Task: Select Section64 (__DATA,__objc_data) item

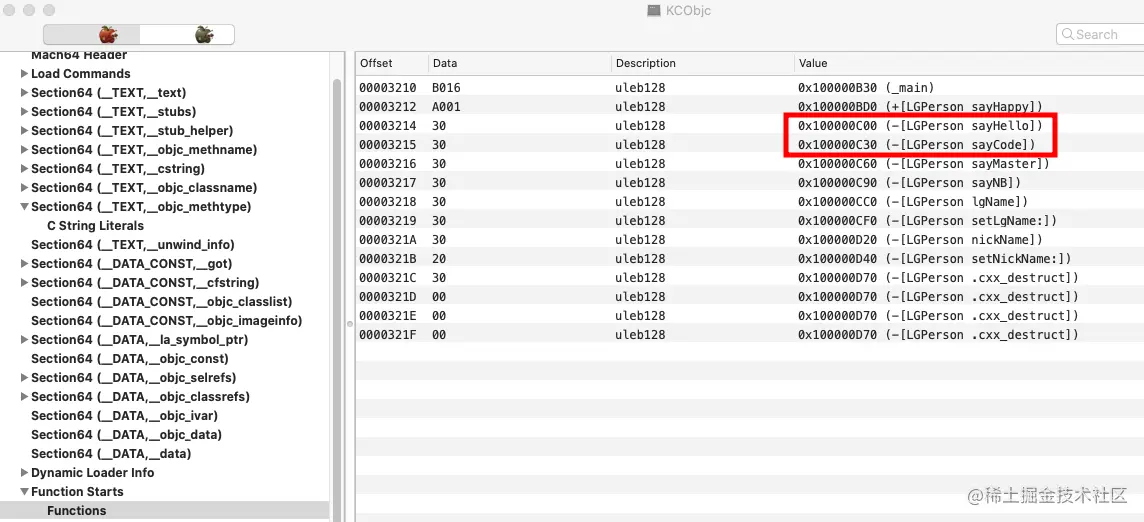Action: (126, 434)
